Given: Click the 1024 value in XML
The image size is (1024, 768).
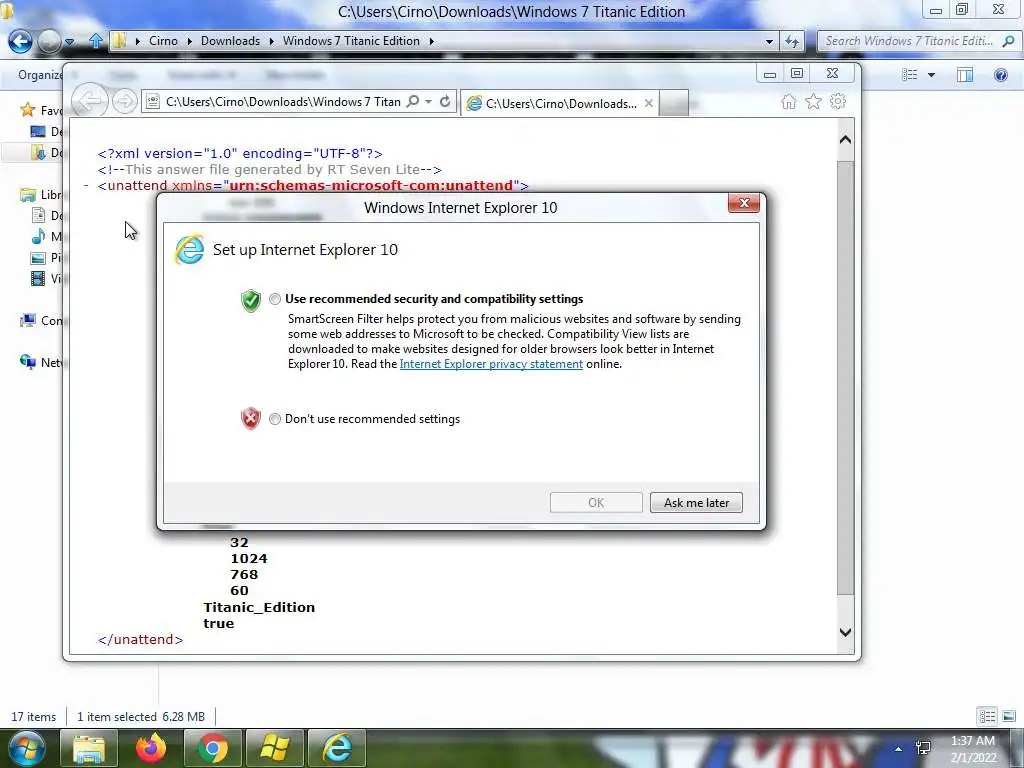Looking at the screenshot, I should [249, 558].
